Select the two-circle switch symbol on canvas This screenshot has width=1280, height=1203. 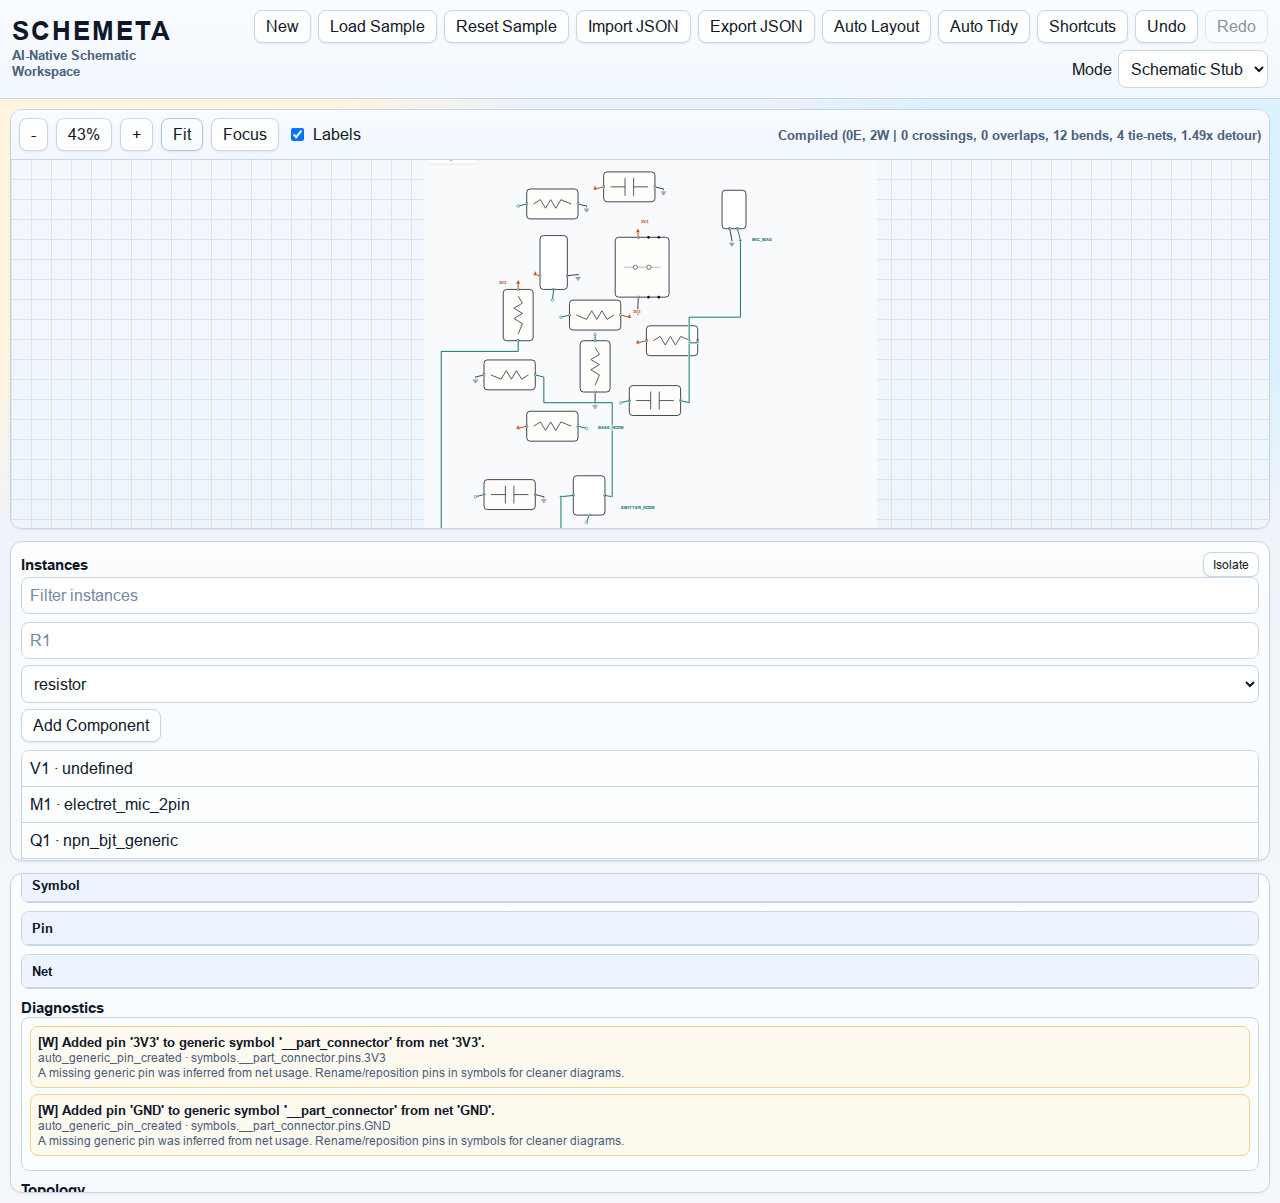coord(642,267)
